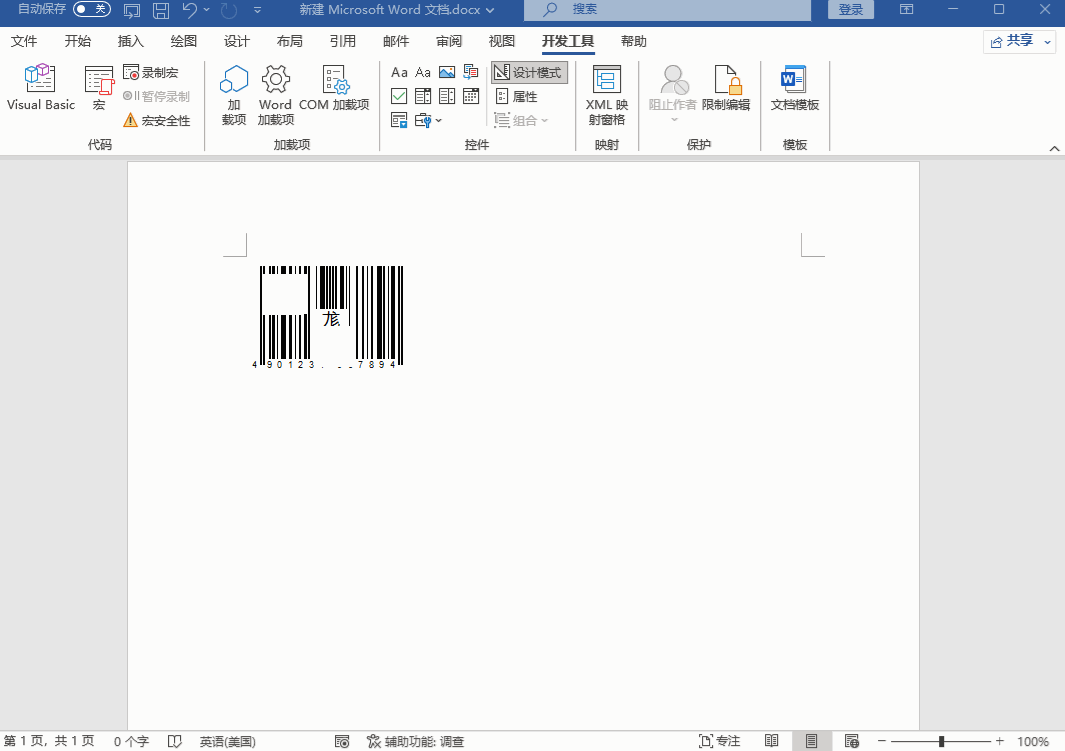This screenshot has width=1065, height=751.
Task: Click the Share (共享) button
Action: (x=1012, y=41)
